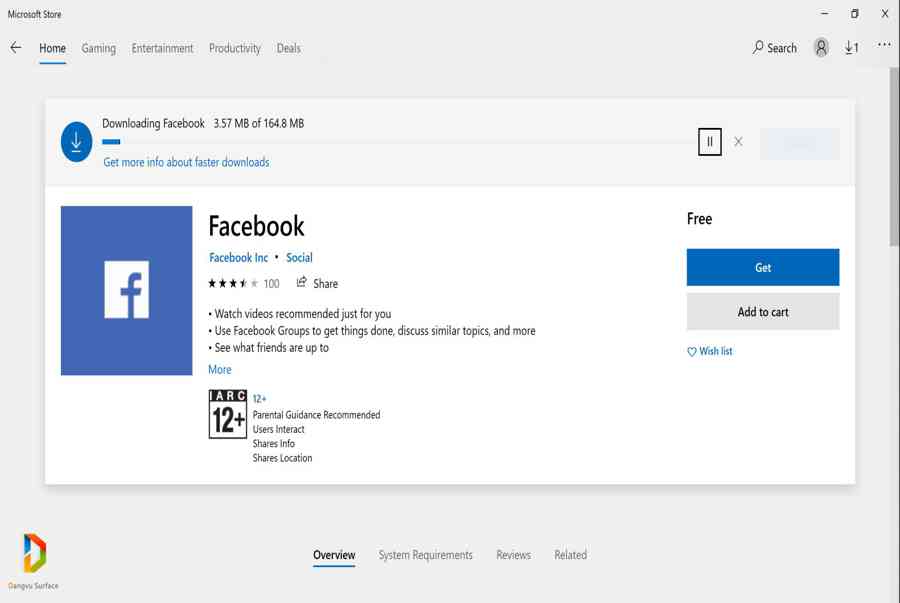This screenshot has height=603, width=900.
Task: Open the user account profile icon
Action: point(821,48)
